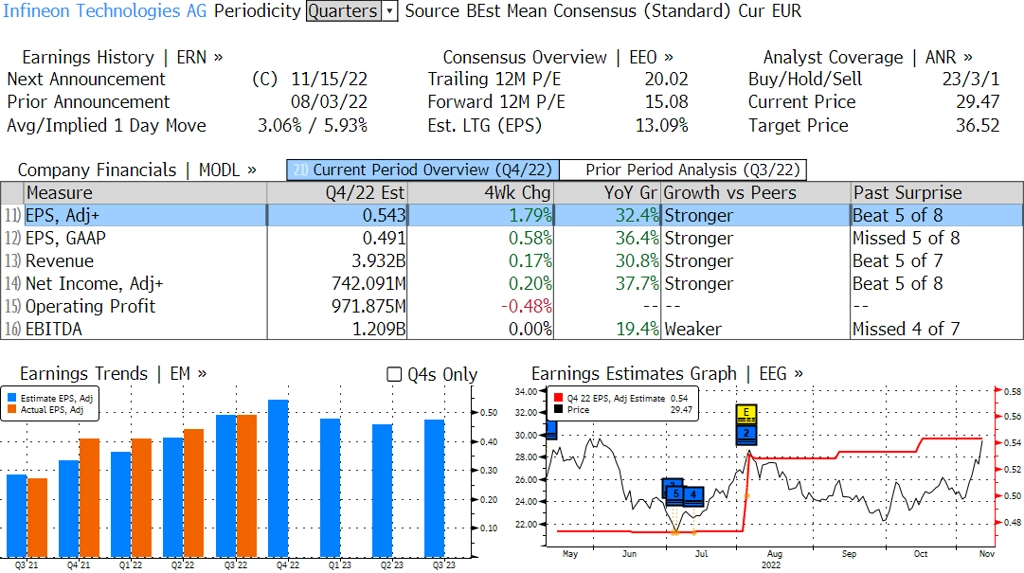1024x573 pixels.
Task: Click the Next Announcement date 11/15/22
Action: click(x=329, y=79)
